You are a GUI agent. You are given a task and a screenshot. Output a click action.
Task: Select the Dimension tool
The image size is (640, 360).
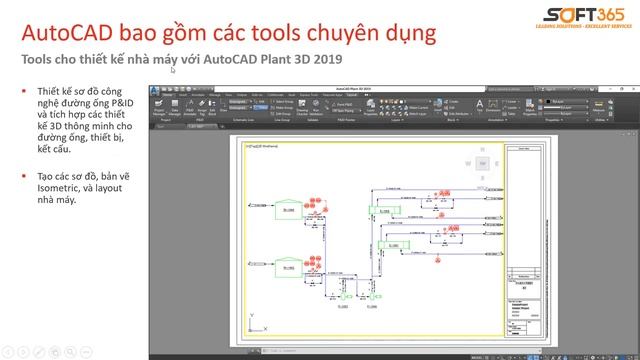tap(493, 105)
